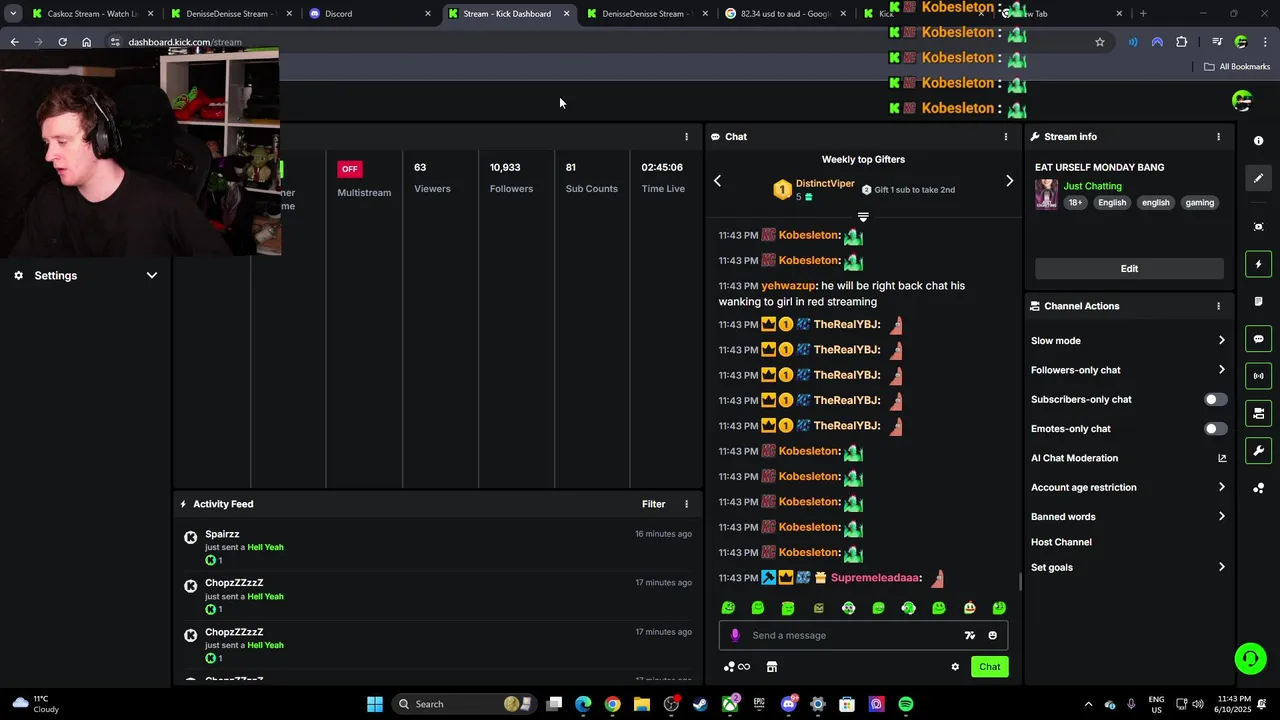
Task: Click the purple microphone icon in chat box
Action: pos(735,635)
